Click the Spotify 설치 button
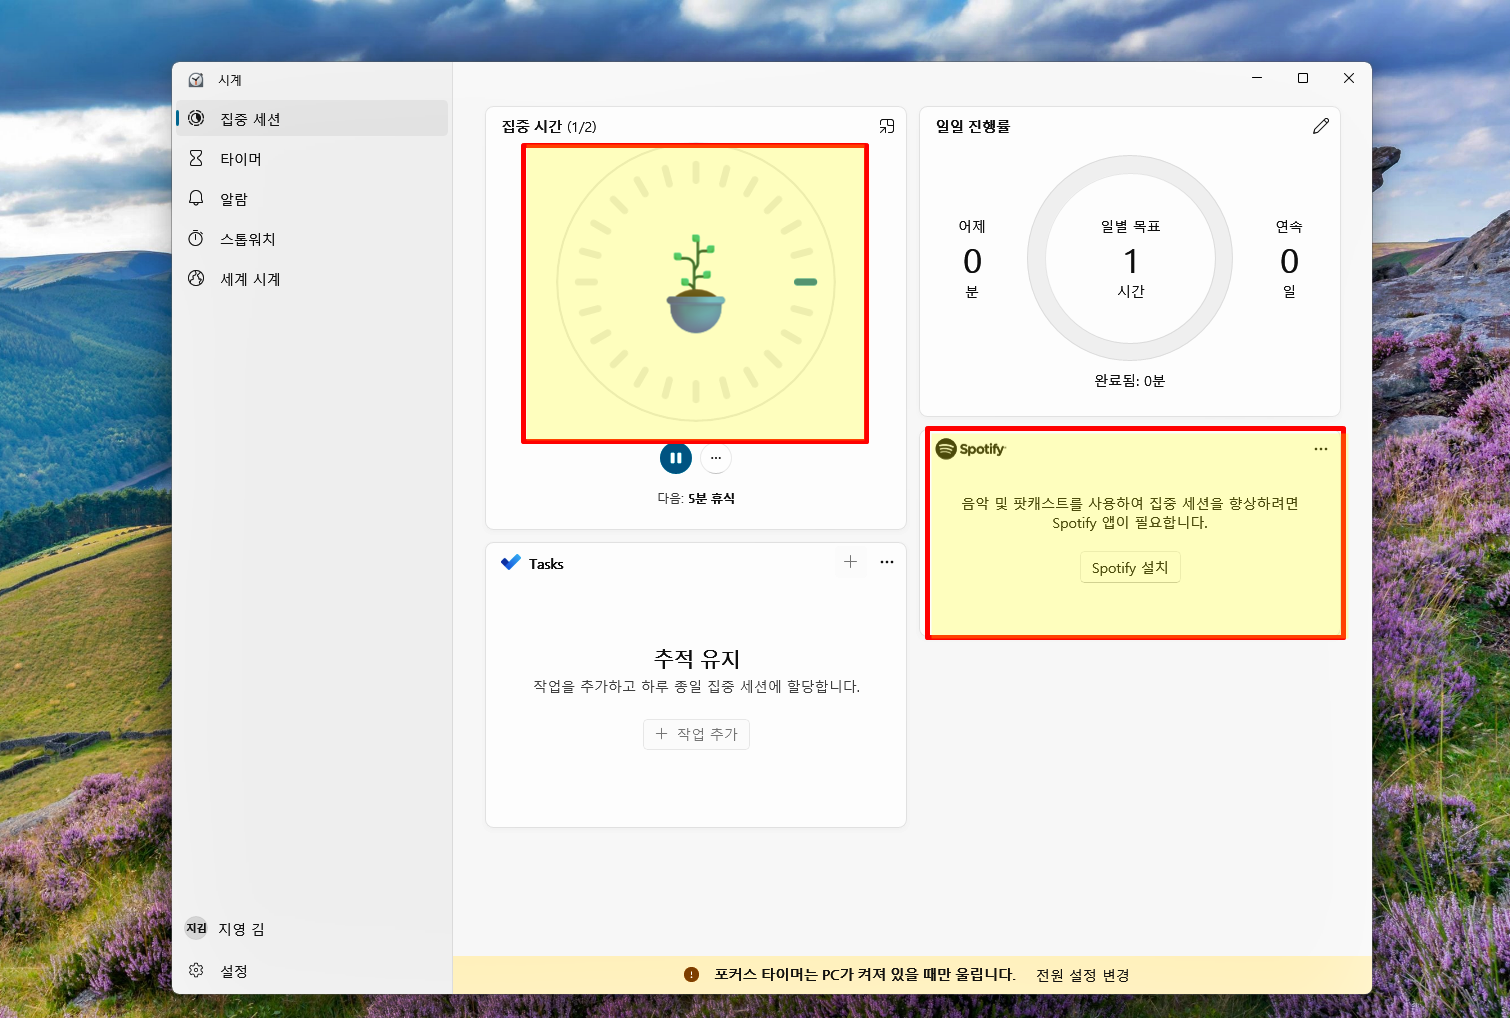 coord(1130,567)
